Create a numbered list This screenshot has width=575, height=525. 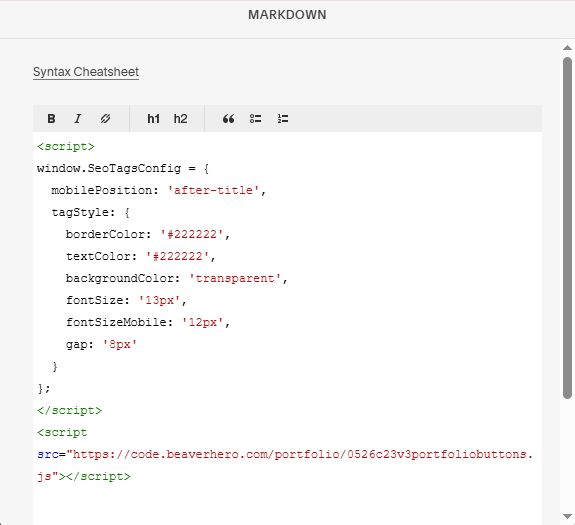[283, 119]
